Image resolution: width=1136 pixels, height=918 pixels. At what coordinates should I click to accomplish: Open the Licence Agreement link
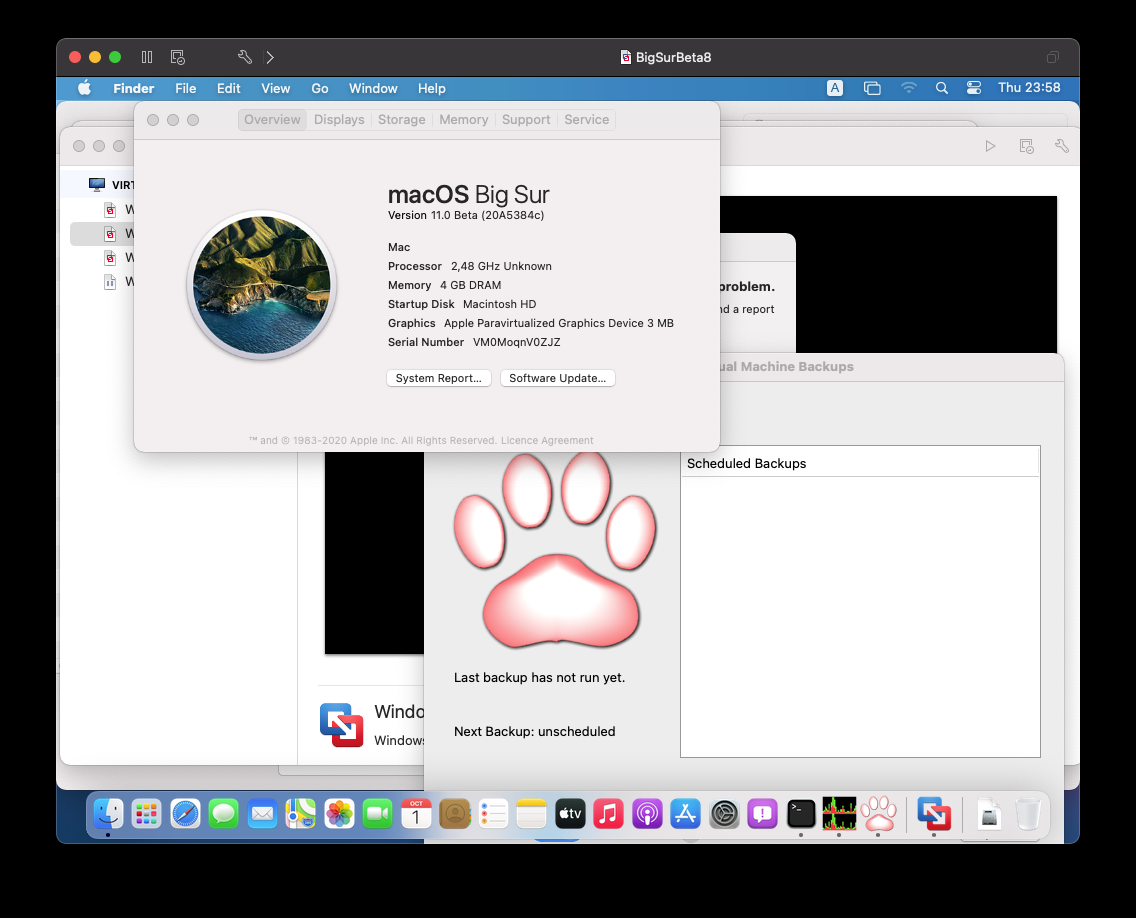(547, 441)
